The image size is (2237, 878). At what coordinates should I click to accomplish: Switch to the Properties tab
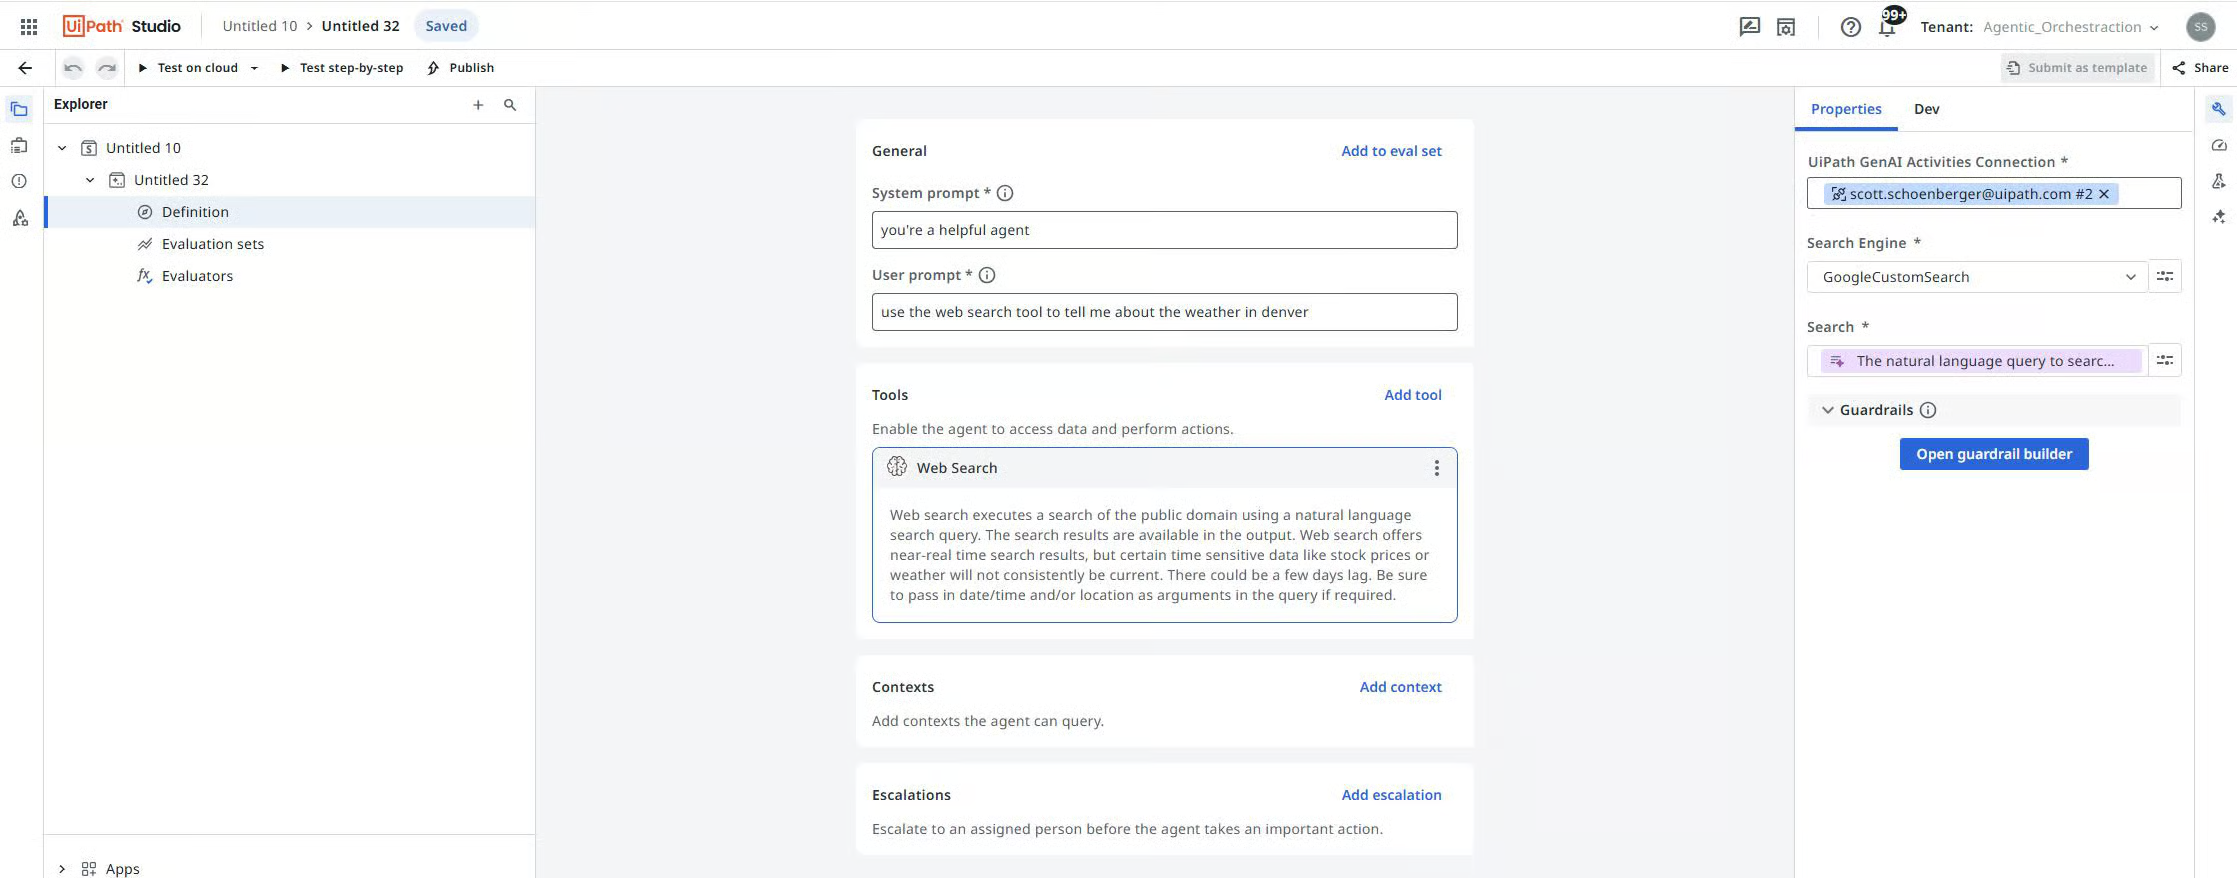click(1846, 109)
